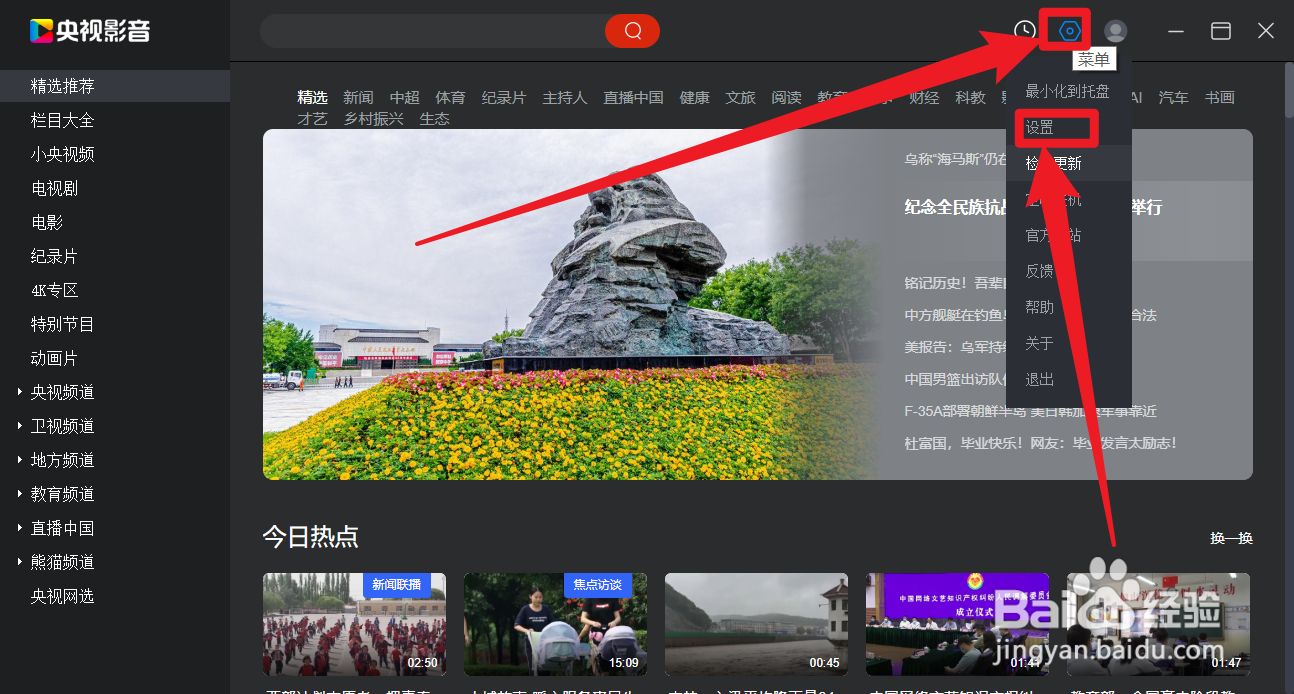Screen dimensions: 1294x694
Task: Select 检查更新 in the menu
Action: point(1053,163)
